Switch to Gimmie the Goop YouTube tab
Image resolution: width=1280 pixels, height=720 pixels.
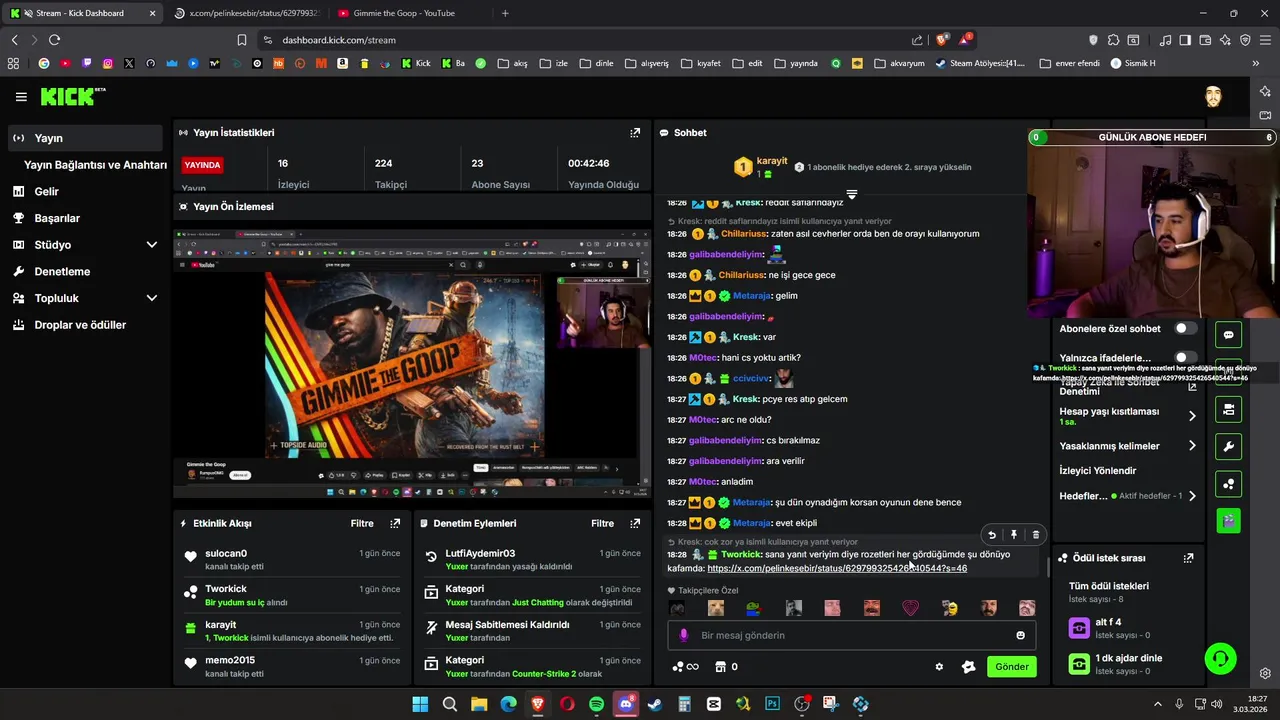pos(410,13)
